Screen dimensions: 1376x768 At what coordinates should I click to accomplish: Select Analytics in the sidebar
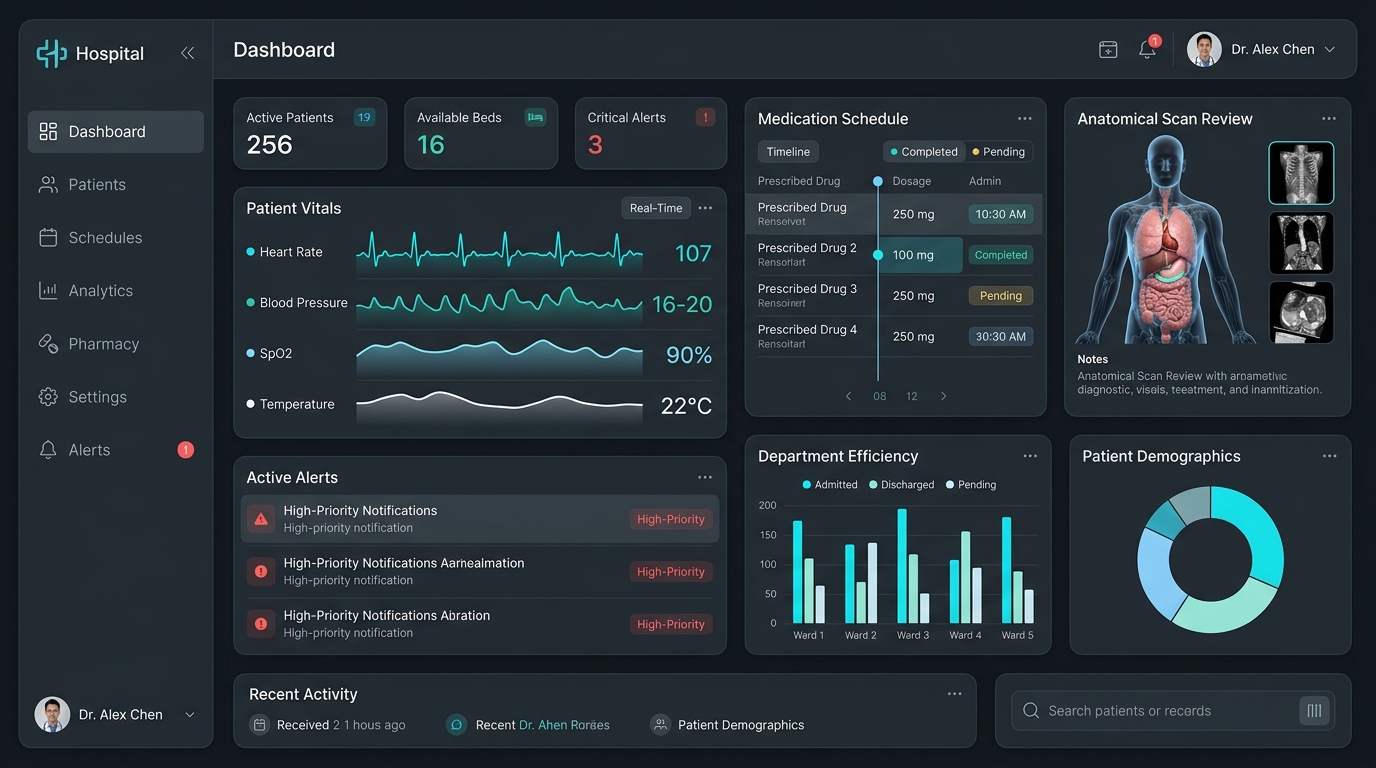[116, 291]
